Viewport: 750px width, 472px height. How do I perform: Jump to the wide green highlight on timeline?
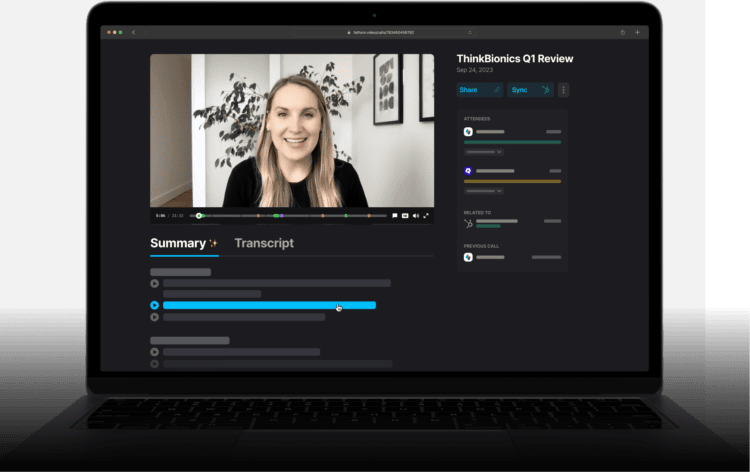point(276,216)
